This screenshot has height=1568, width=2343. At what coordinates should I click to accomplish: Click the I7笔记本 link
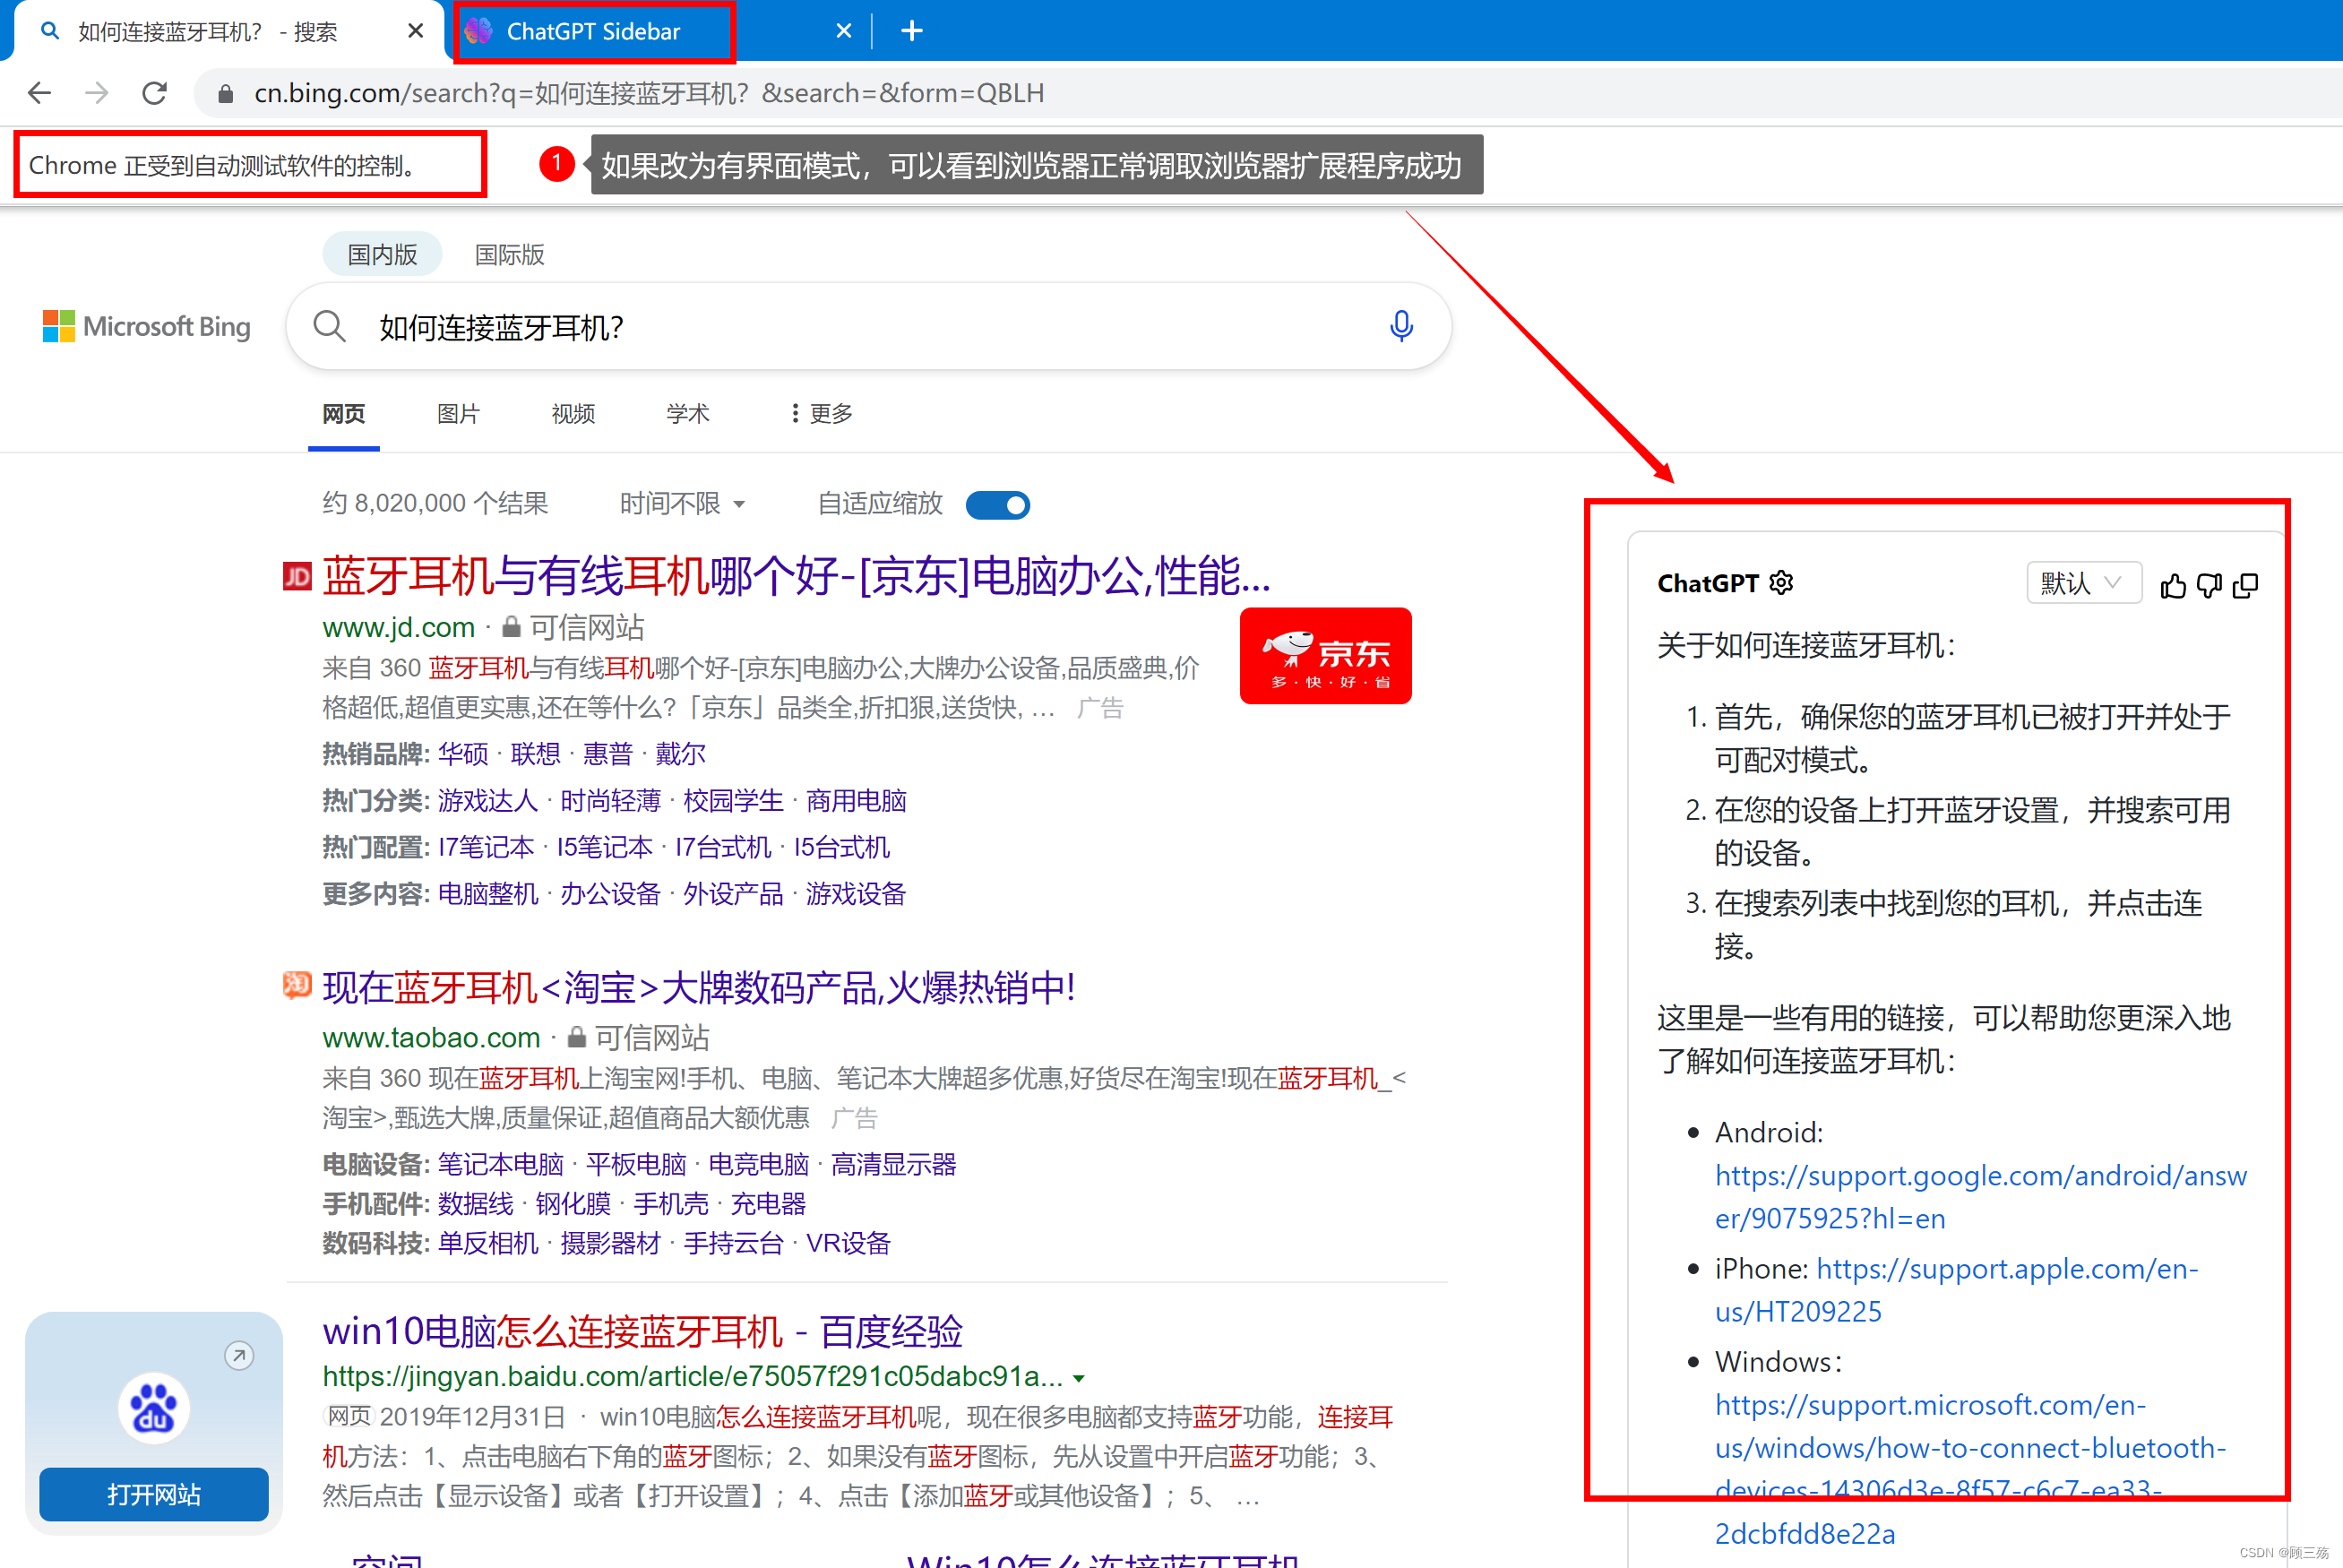(x=486, y=847)
